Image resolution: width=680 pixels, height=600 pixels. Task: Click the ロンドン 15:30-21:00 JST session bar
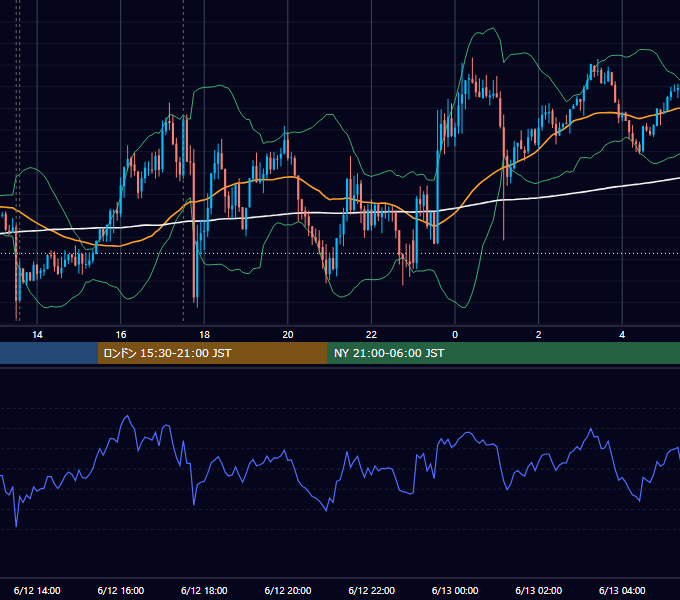coord(212,353)
